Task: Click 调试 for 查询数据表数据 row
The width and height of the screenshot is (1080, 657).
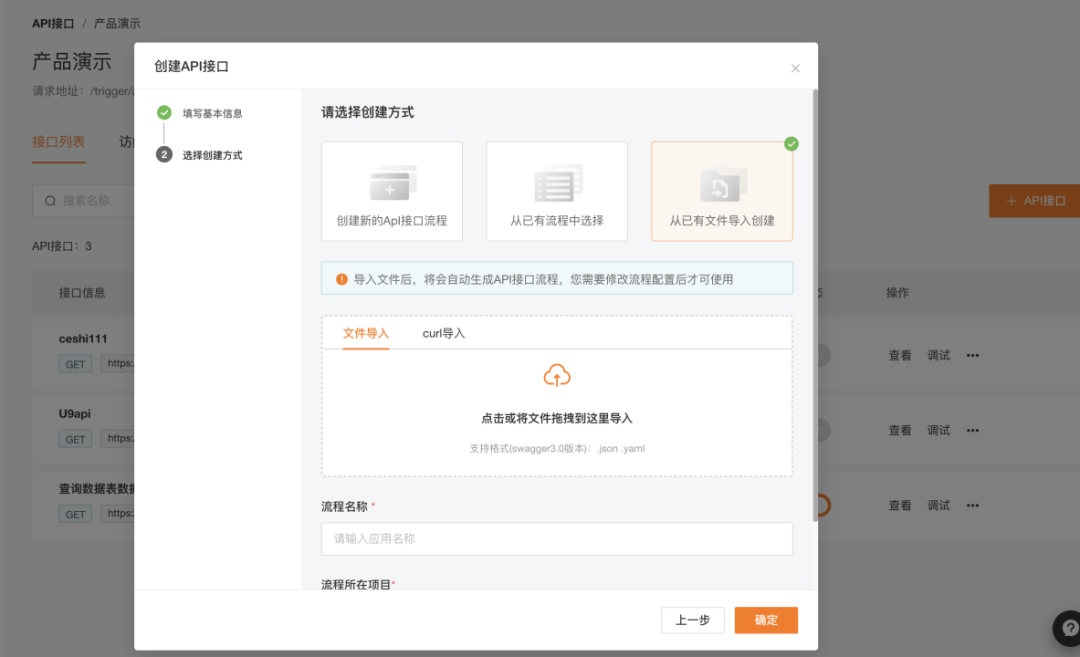Action: [938, 505]
